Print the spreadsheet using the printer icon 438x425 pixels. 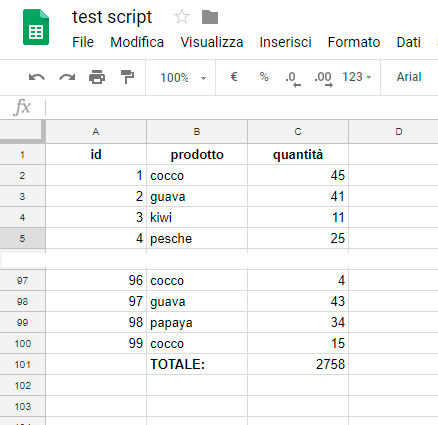(97, 77)
